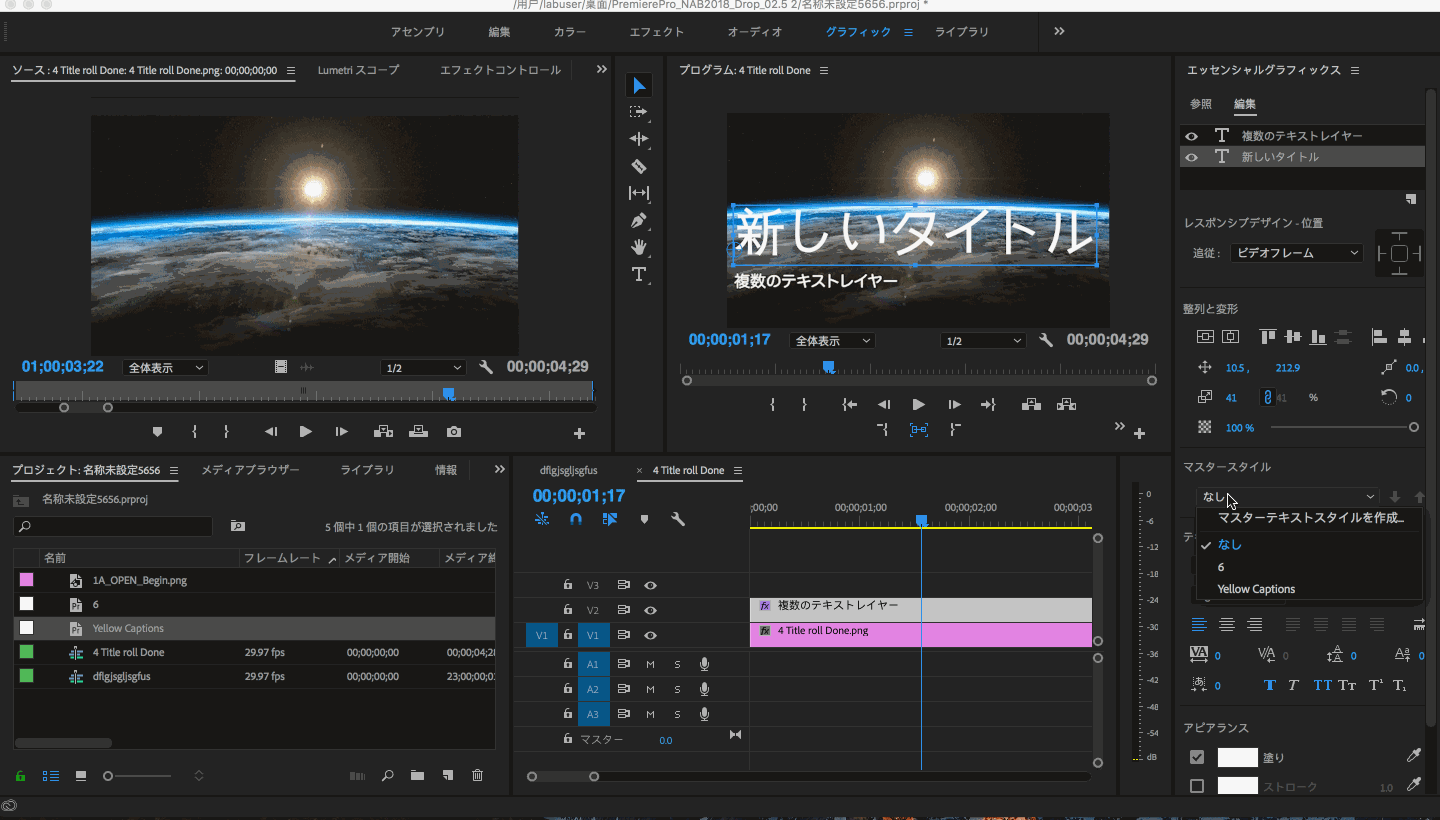
Task: Choose Yellow Captions master style
Action: coord(1256,589)
